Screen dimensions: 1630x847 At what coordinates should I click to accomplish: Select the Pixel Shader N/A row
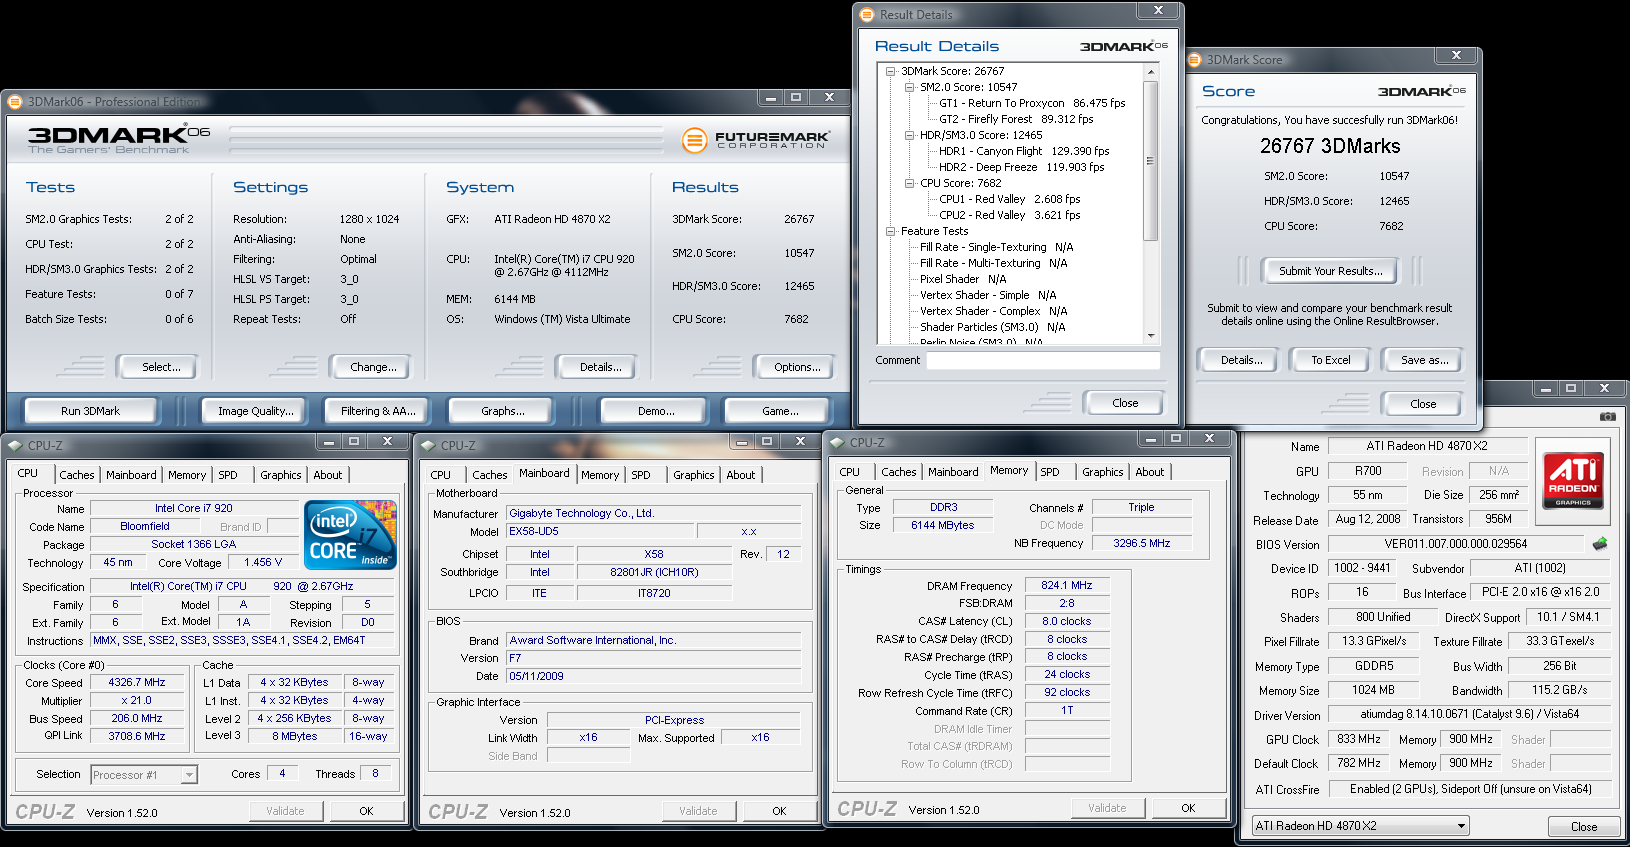point(963,279)
